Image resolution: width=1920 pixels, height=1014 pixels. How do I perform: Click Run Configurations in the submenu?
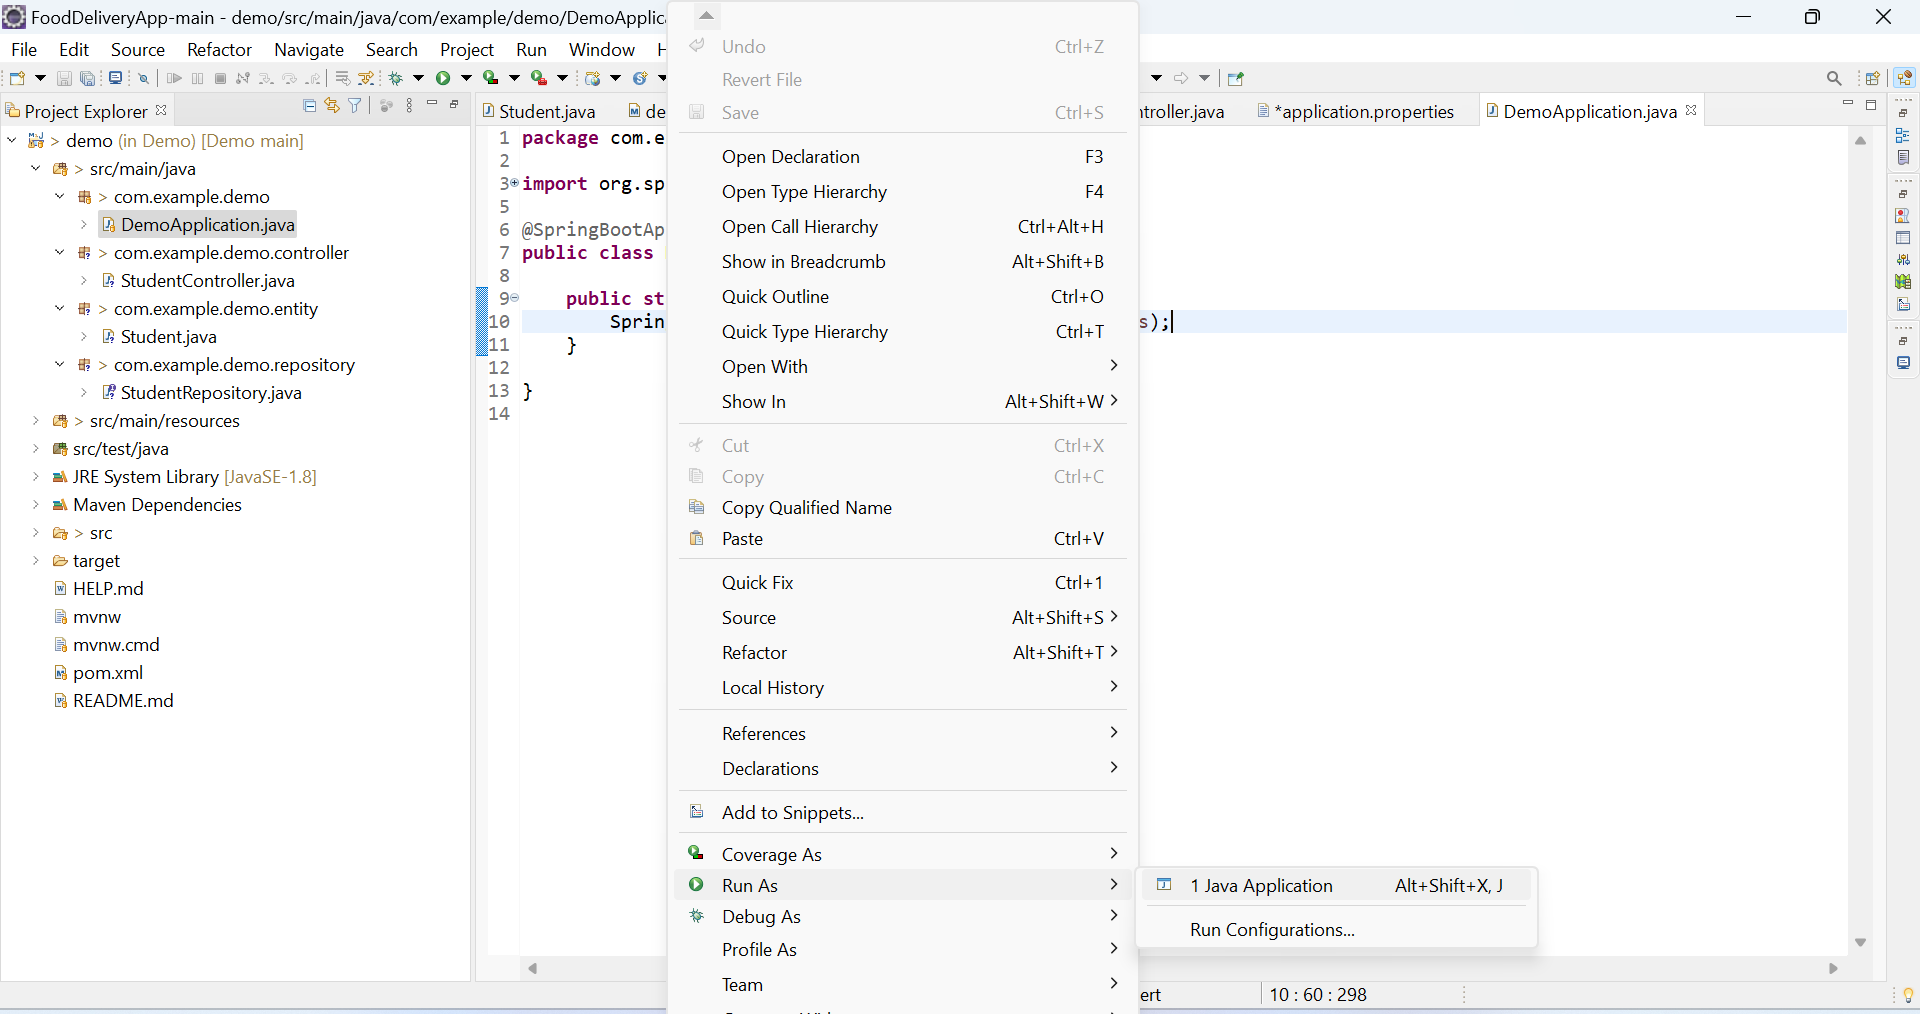1270,930
